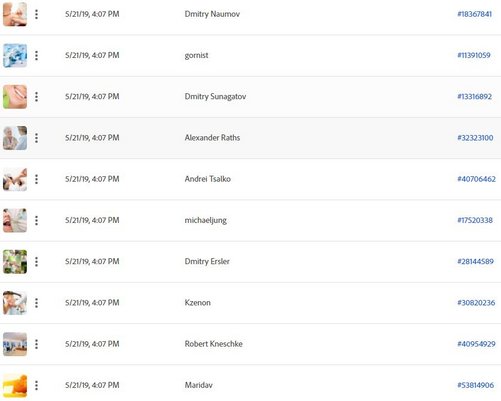Open the more options menu for Dmitry Sunagatov
Screen dimensions: 501x401
pos(36,97)
